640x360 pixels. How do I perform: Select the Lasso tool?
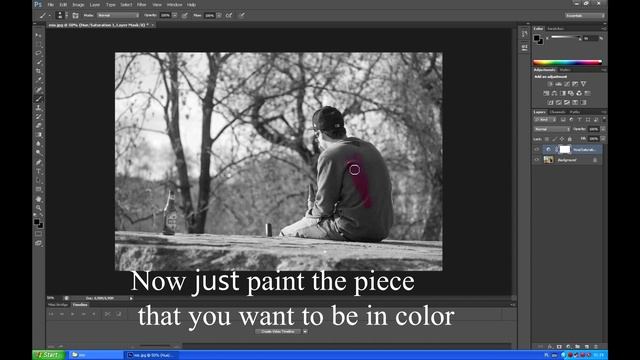point(38,53)
